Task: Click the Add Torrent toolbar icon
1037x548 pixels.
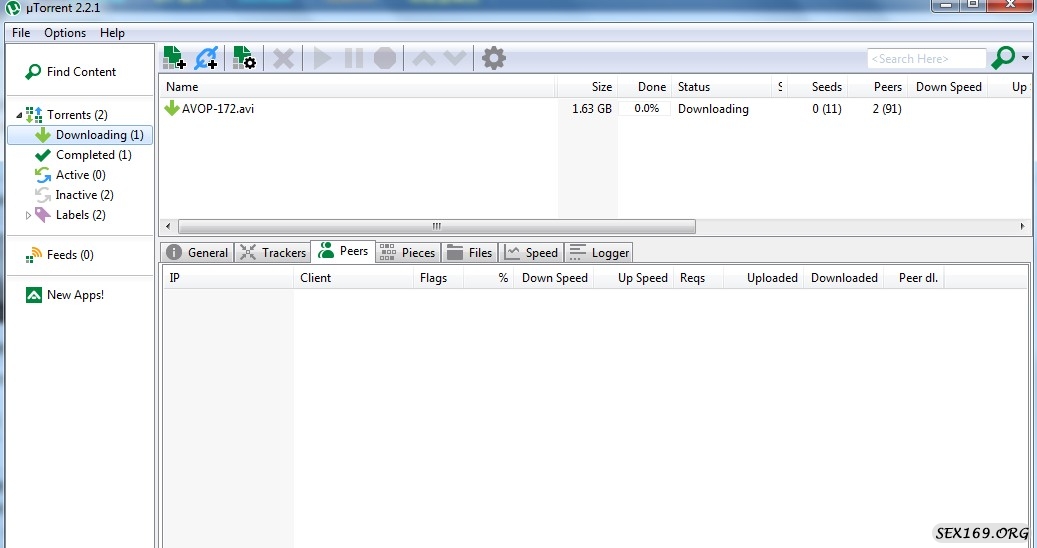Action: 174,59
